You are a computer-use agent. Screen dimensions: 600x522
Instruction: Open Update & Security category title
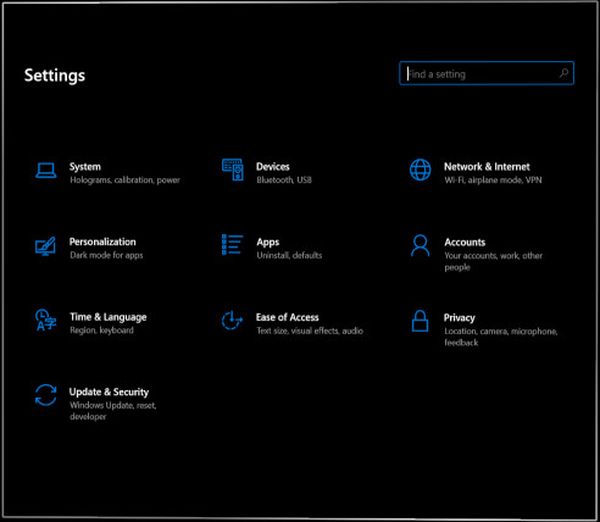(109, 392)
